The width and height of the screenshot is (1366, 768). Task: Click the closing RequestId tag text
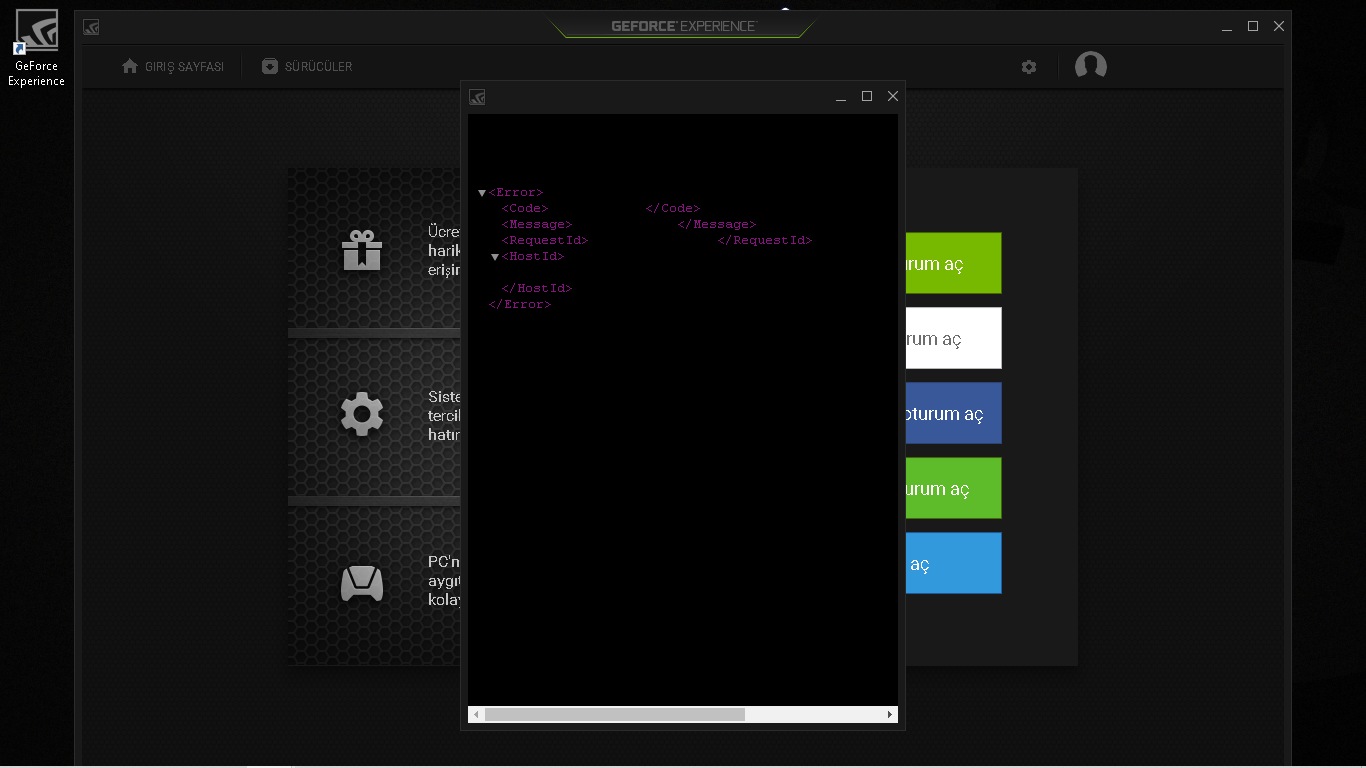[765, 240]
